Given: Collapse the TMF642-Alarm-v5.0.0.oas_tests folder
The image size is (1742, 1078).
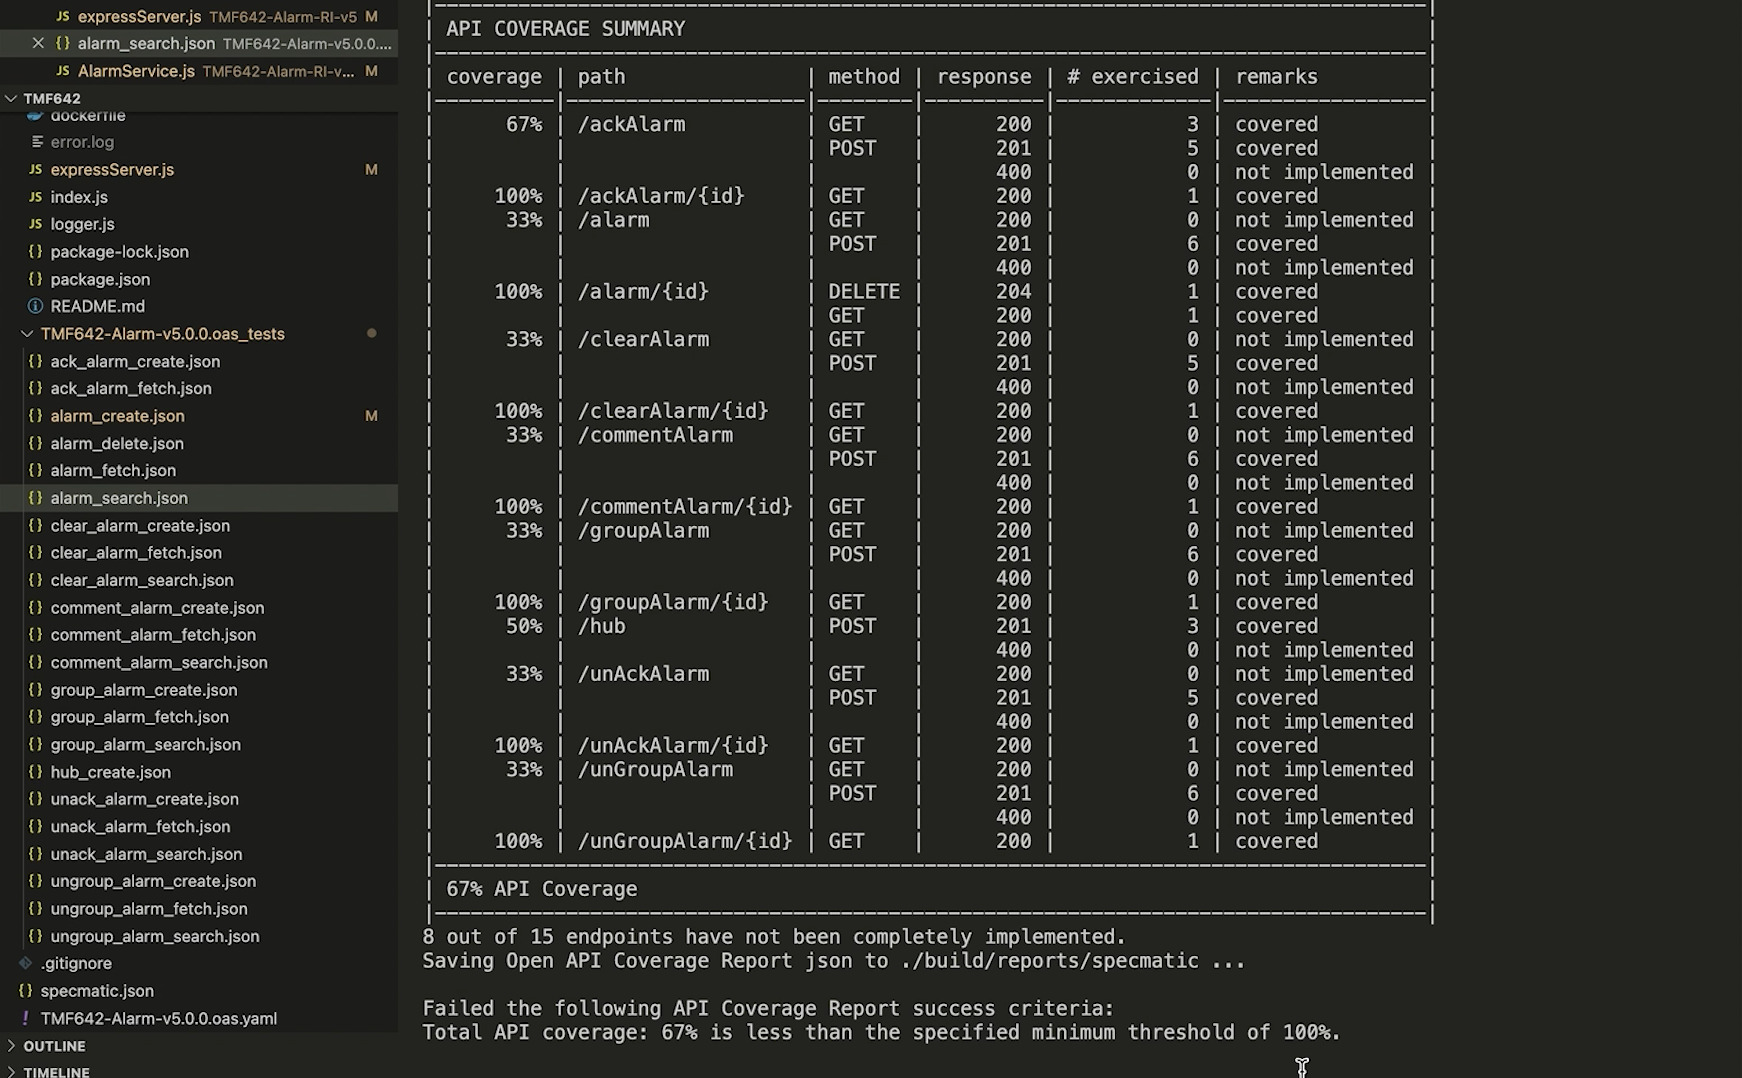Looking at the screenshot, I should [x=27, y=334].
